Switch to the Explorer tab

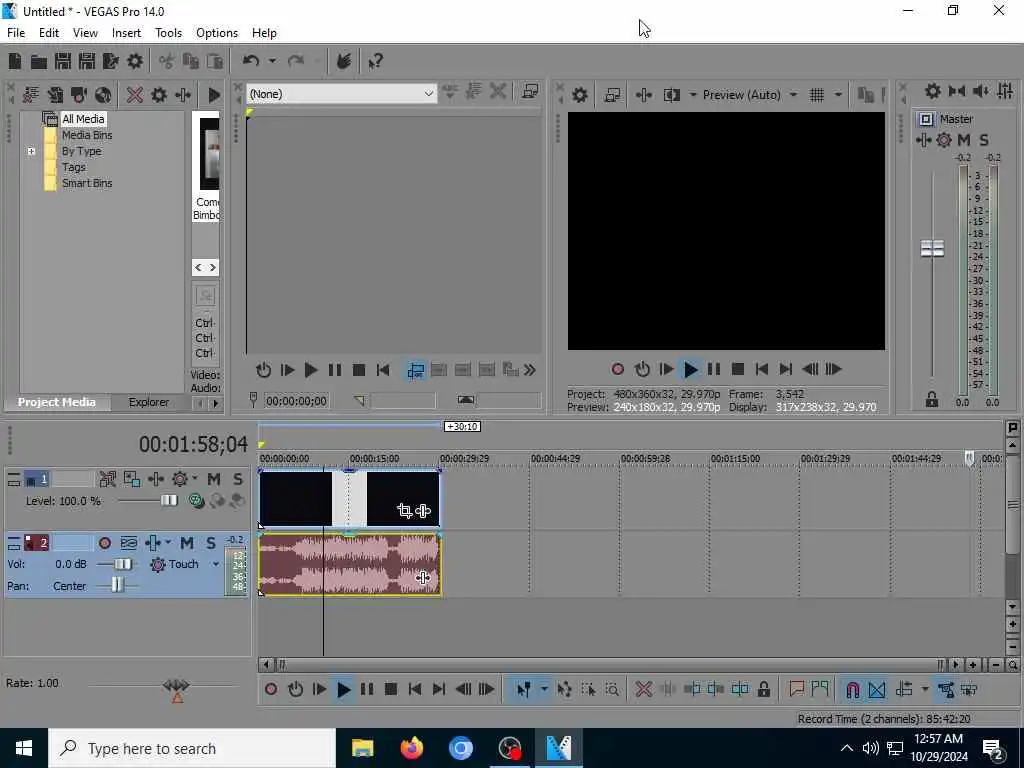[148, 402]
